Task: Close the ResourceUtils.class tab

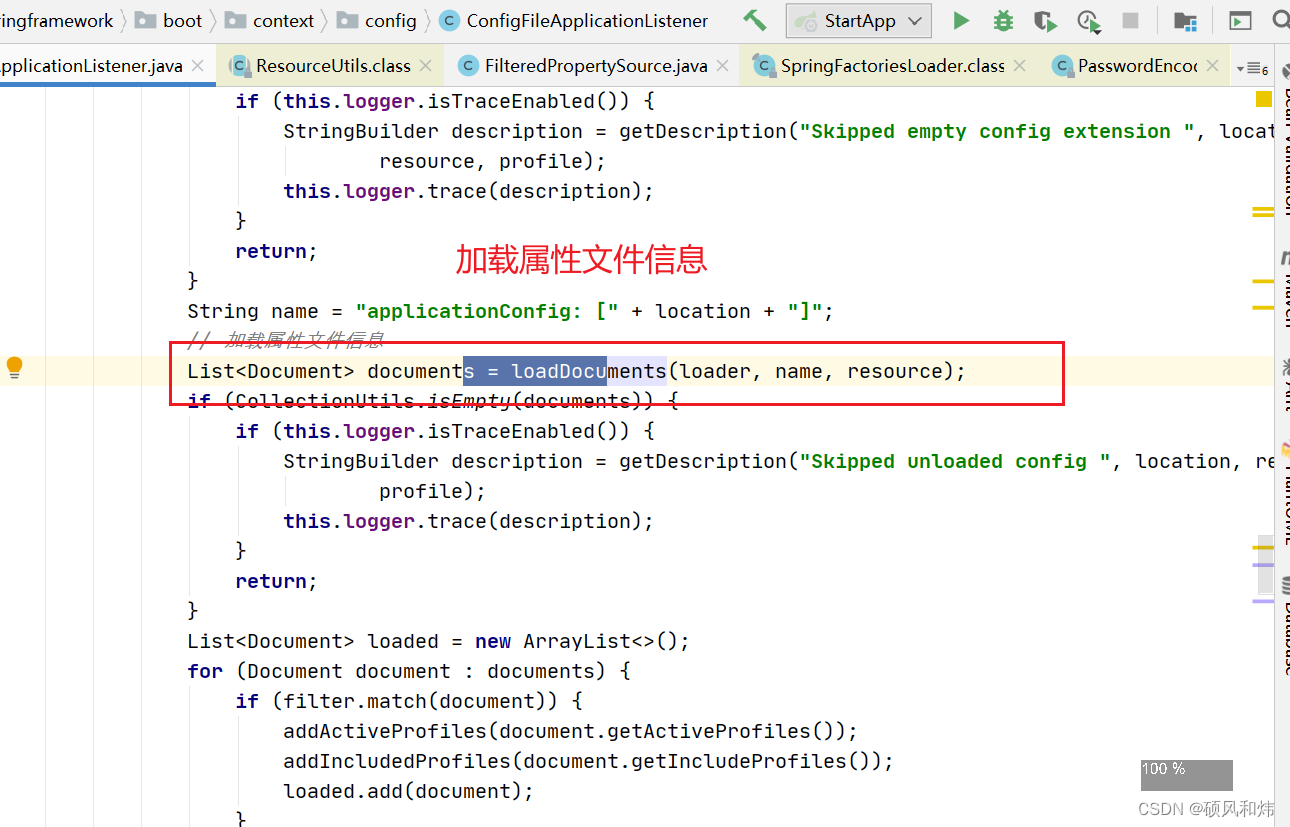Action: pos(426,66)
